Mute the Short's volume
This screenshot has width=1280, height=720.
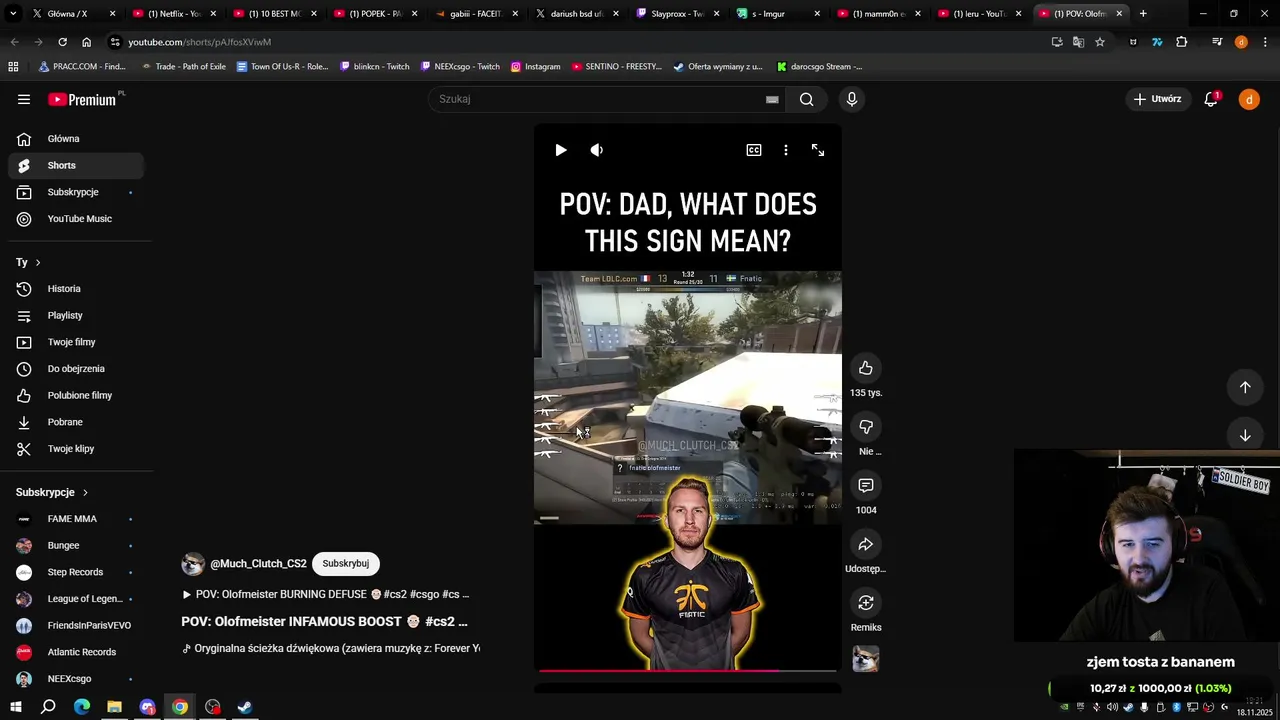597,150
